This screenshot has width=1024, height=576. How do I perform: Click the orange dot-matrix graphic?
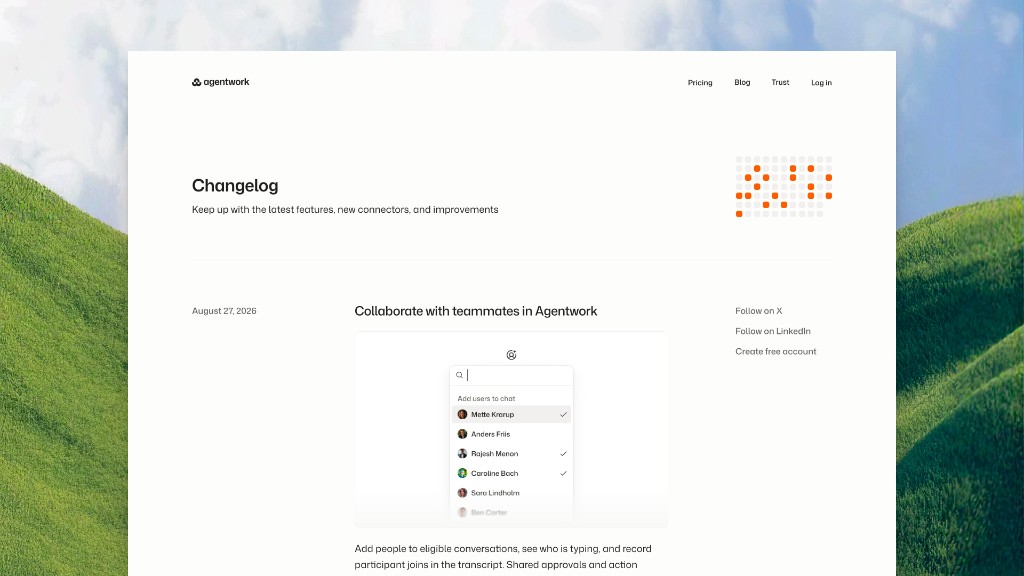783,186
